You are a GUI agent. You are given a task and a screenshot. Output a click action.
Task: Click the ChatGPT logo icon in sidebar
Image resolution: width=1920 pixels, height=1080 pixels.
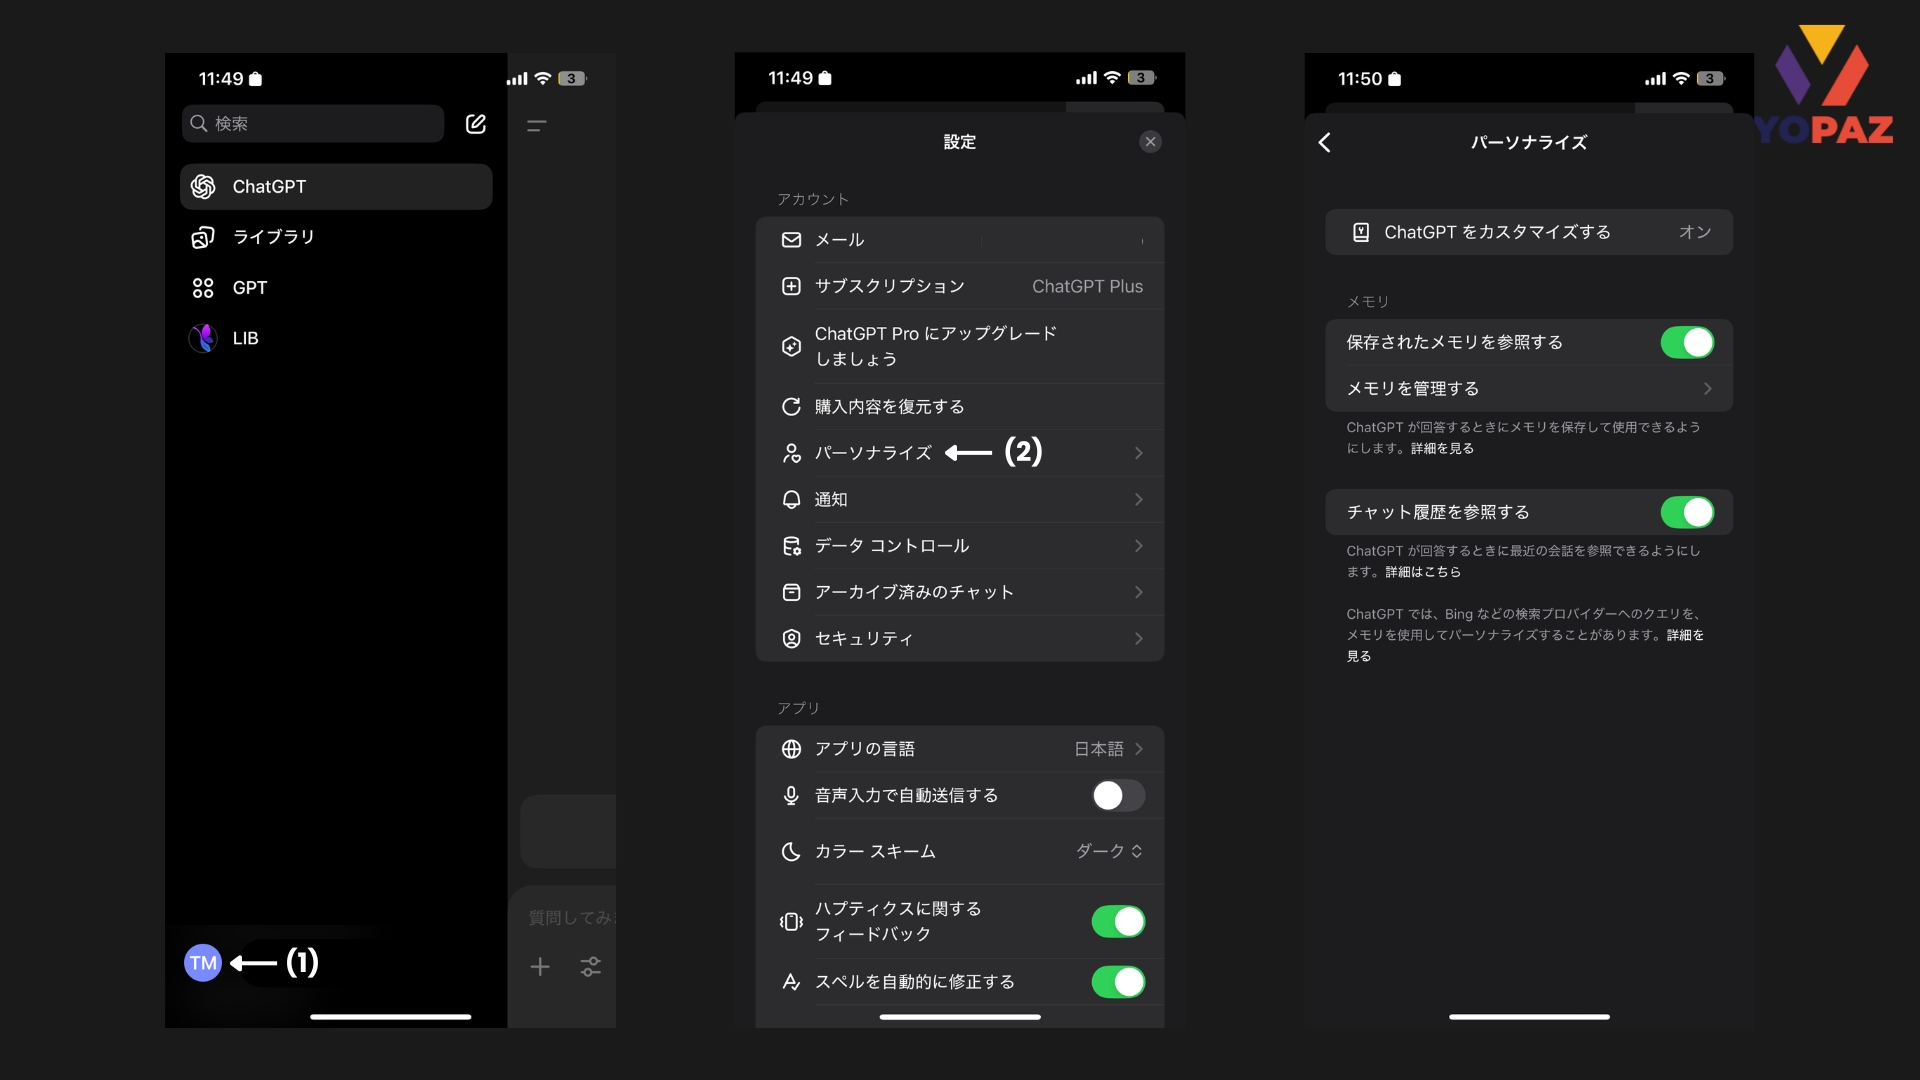[x=203, y=186]
